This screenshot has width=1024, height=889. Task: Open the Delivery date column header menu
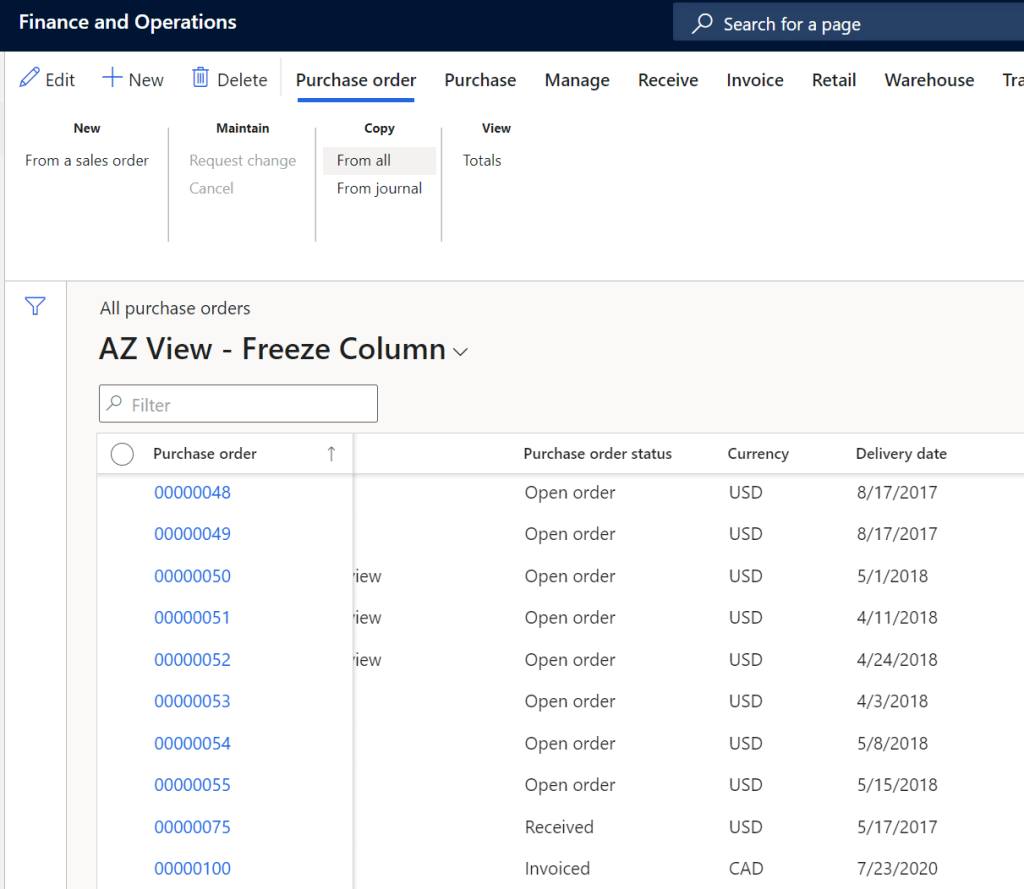[900, 454]
